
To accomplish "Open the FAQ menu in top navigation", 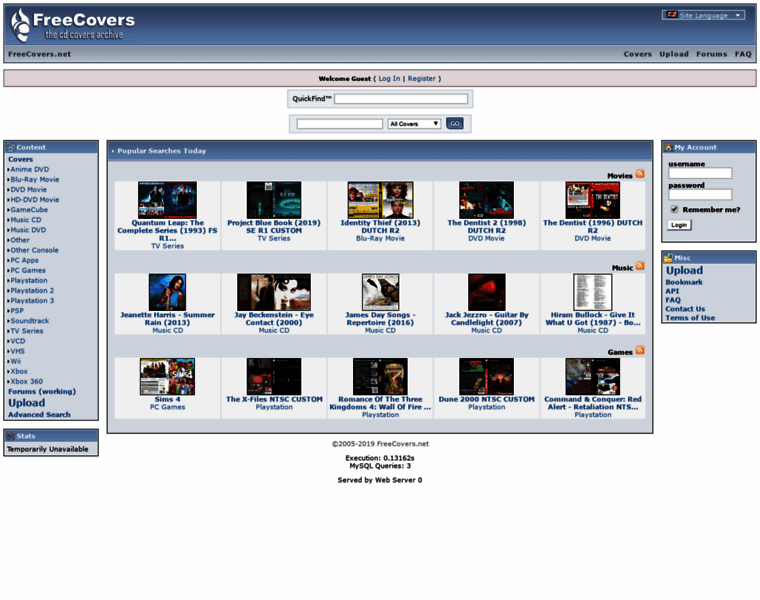I will click(x=743, y=54).
